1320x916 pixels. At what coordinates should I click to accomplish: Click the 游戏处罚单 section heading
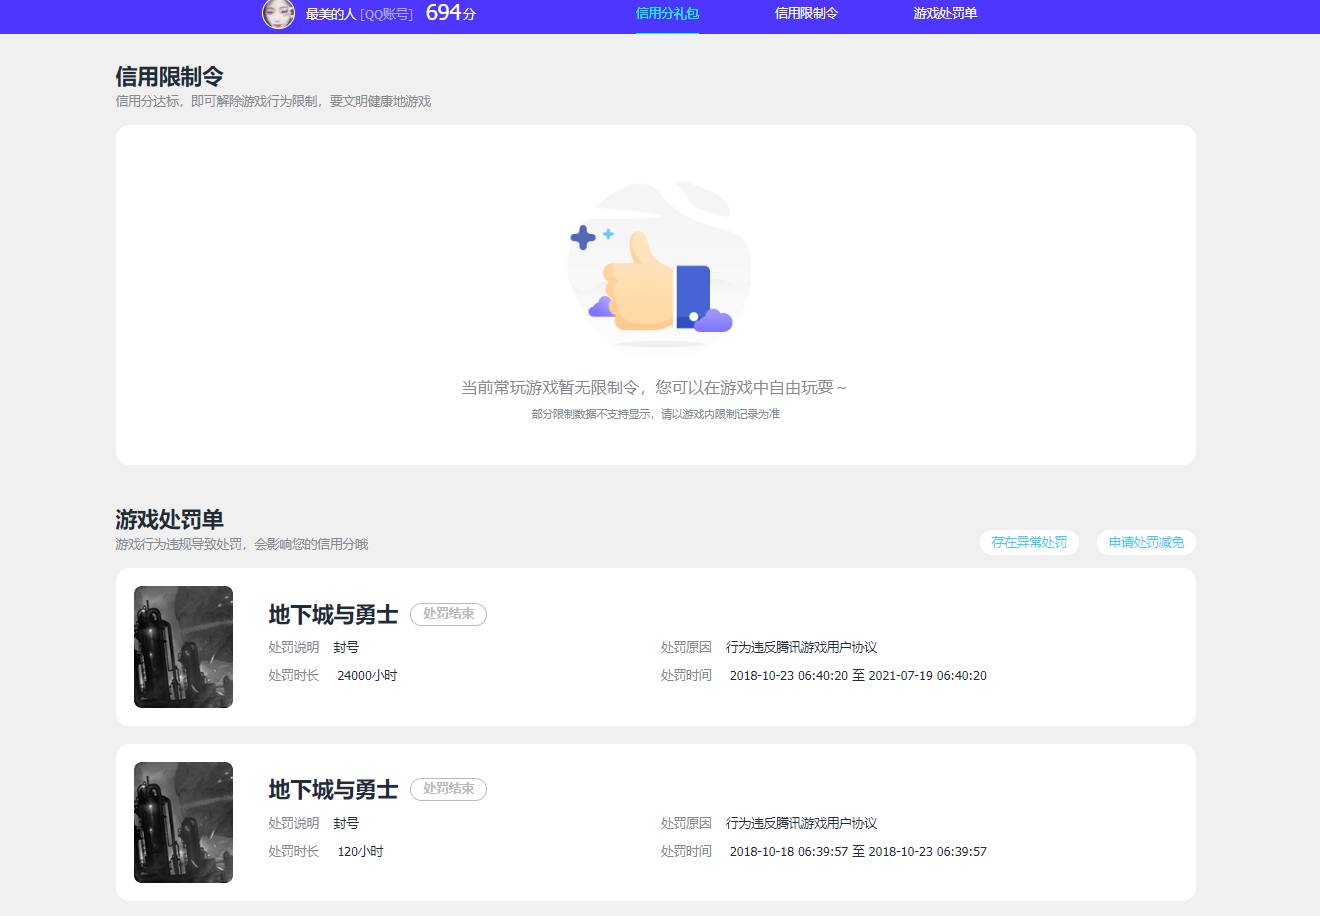point(169,520)
